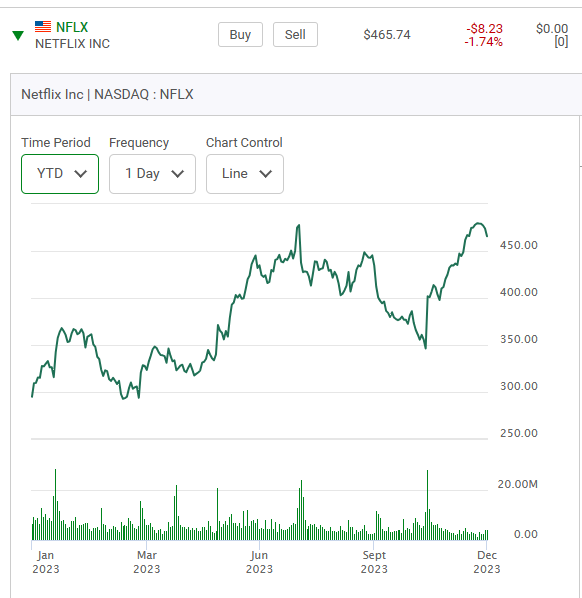Click the [0] shares count text

pos(561,42)
